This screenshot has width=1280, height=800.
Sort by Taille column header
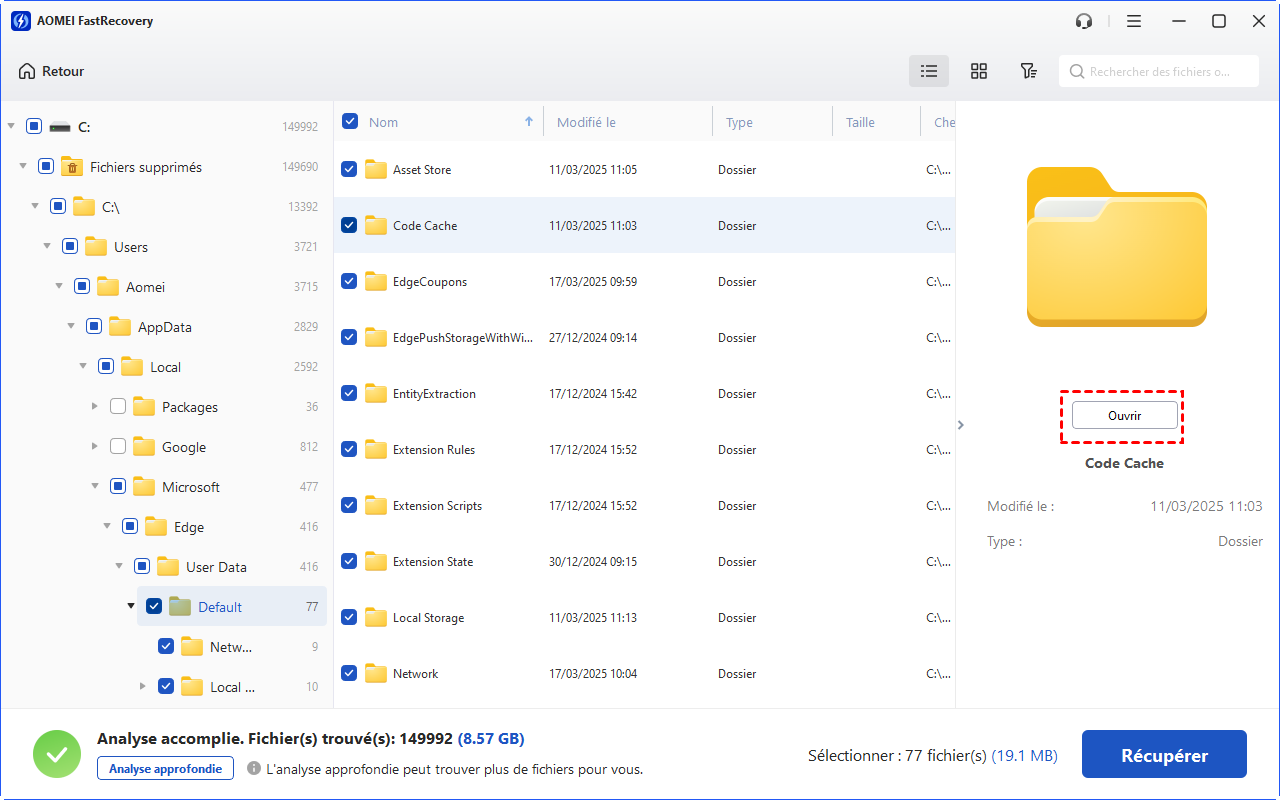pyautogui.click(x=860, y=122)
